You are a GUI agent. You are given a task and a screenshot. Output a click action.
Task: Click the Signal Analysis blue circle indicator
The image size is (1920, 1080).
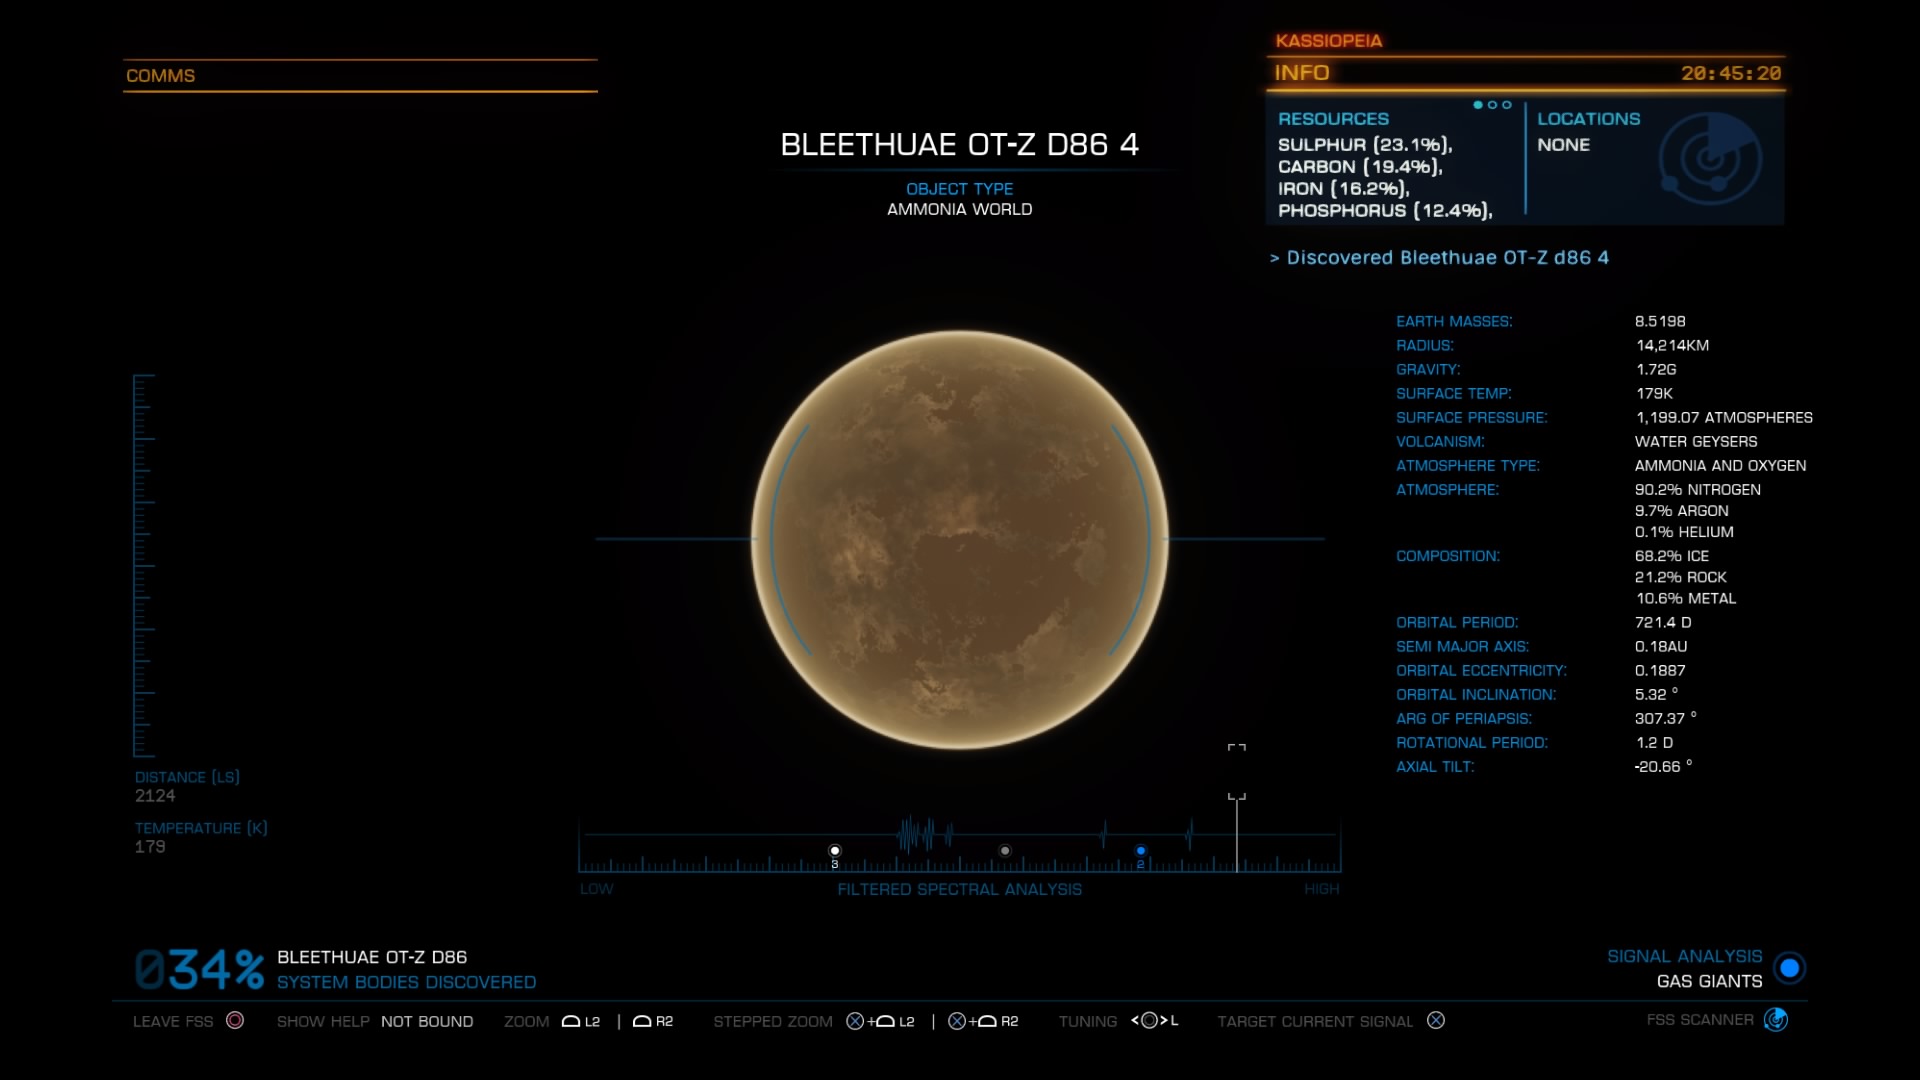point(1789,968)
